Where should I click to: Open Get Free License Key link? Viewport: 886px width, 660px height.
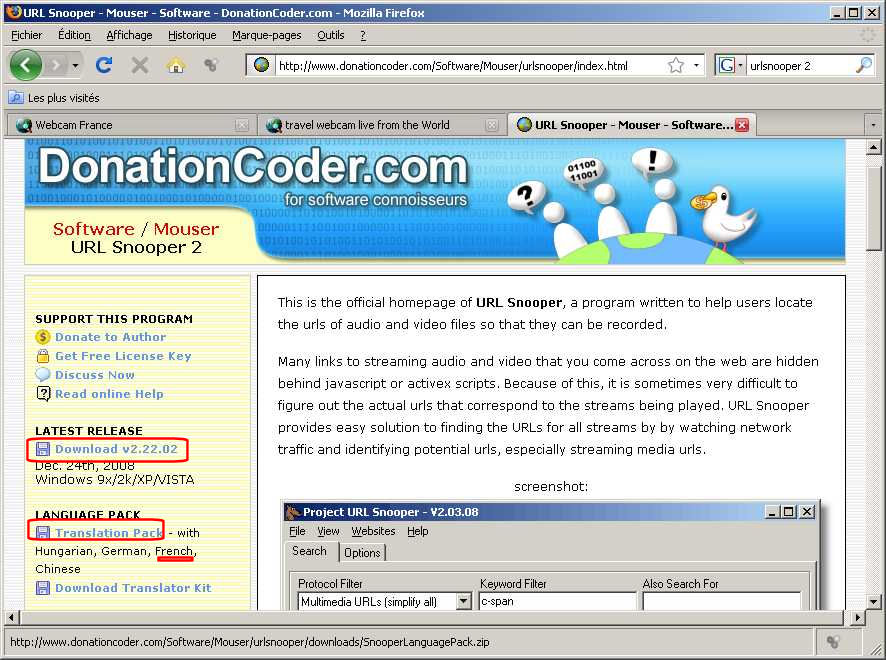point(123,356)
